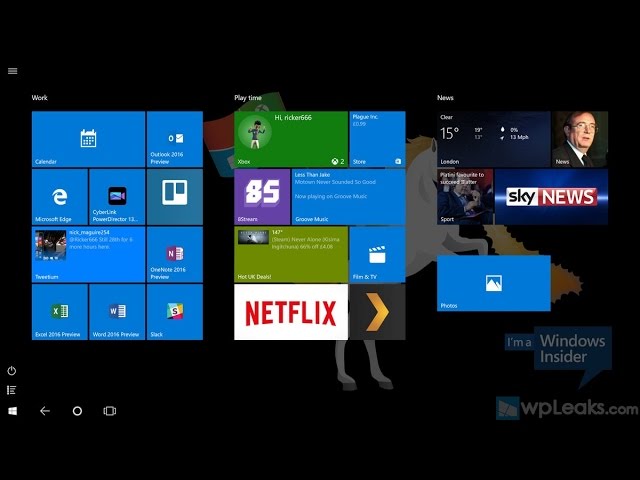Screen dimensions: 640x480
Task: Launch the Slack tile
Action: (175, 312)
